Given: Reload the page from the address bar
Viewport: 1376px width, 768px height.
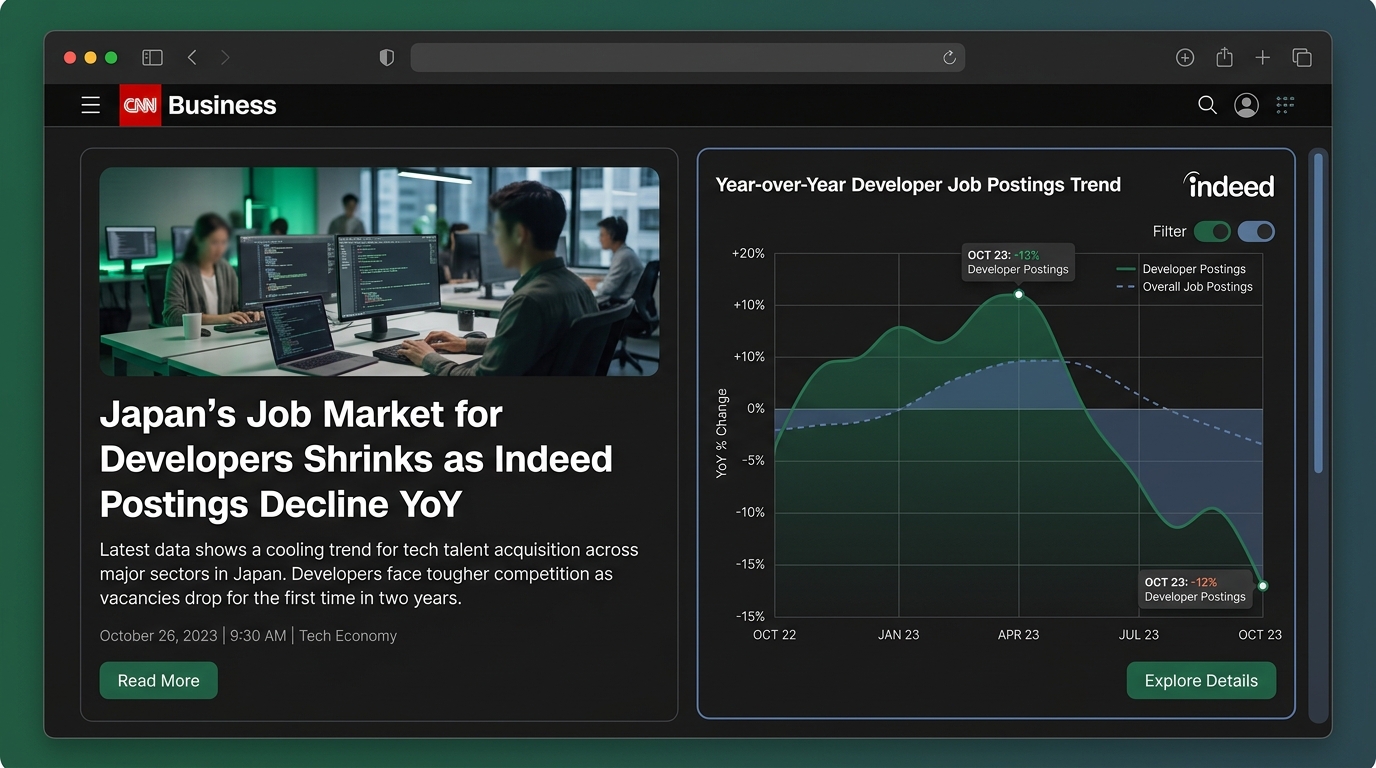Looking at the screenshot, I should tap(949, 58).
